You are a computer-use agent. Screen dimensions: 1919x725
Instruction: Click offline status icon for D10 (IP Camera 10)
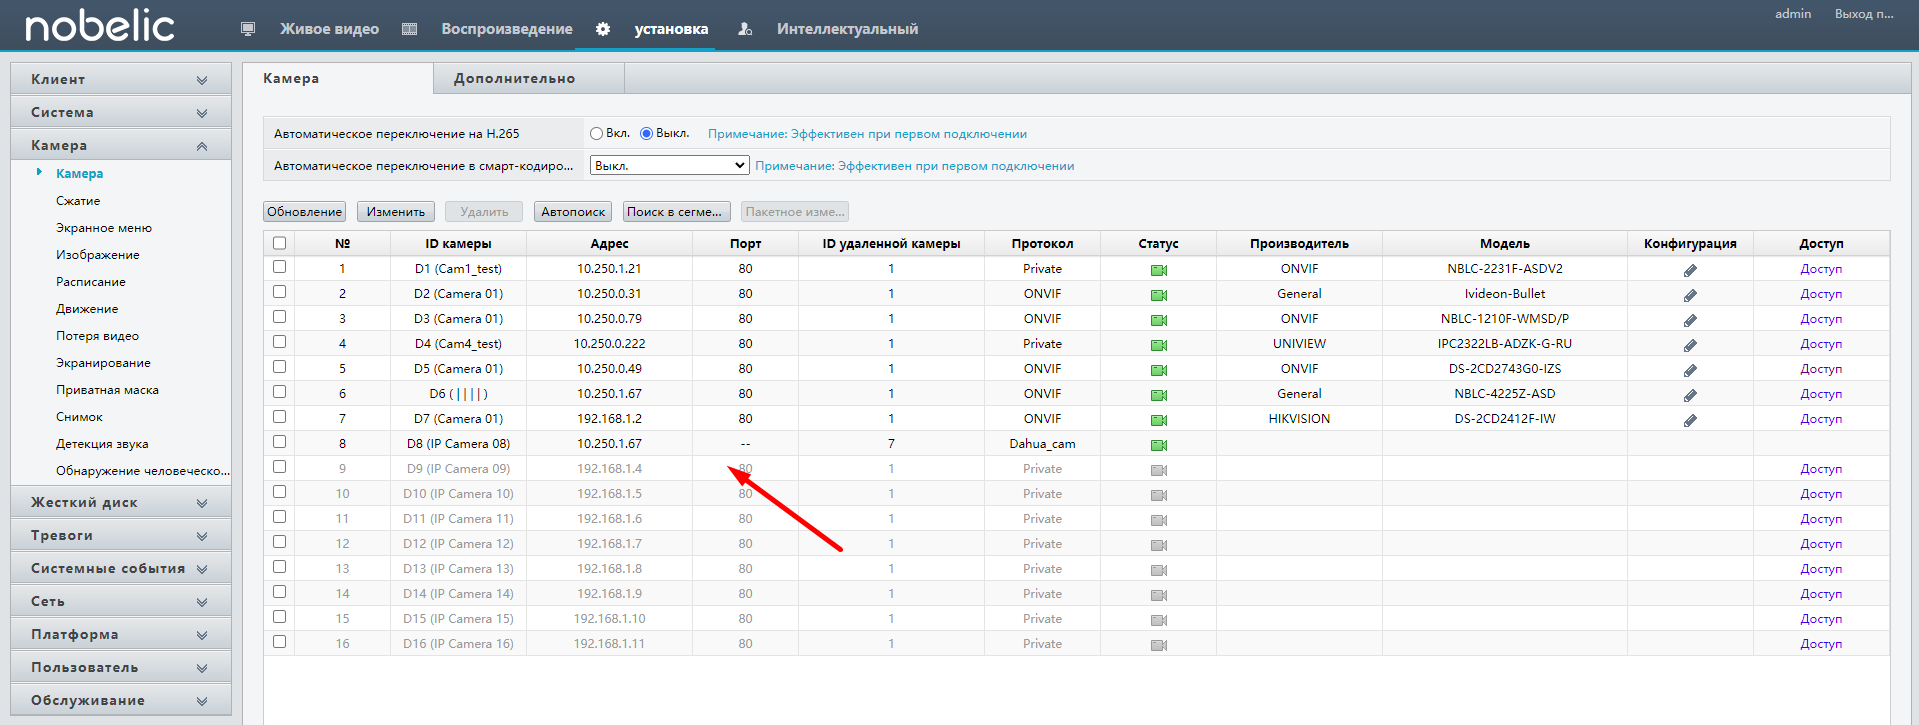[1159, 495]
